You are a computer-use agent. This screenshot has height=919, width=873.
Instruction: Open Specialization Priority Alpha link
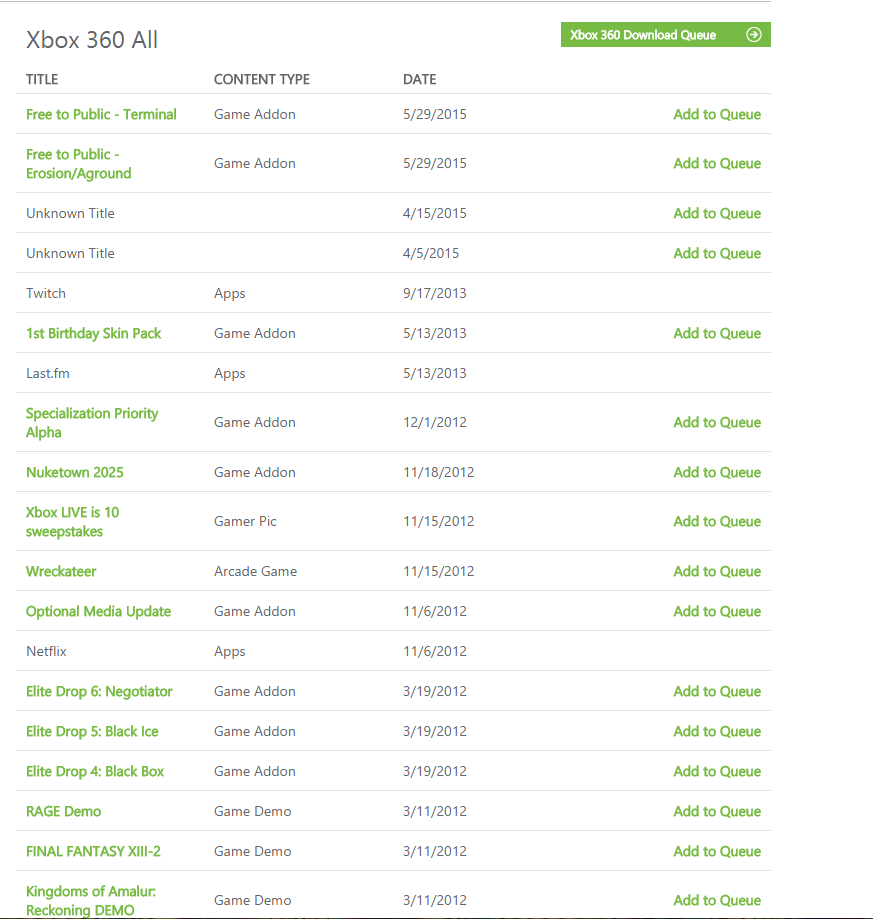pyautogui.click(x=92, y=423)
